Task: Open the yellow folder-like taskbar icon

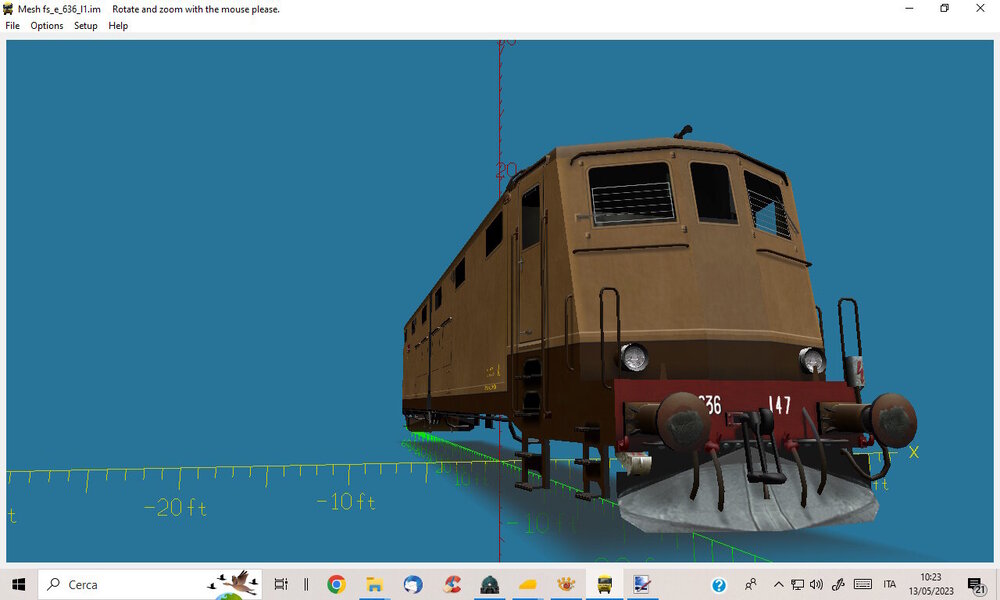Action: point(527,584)
